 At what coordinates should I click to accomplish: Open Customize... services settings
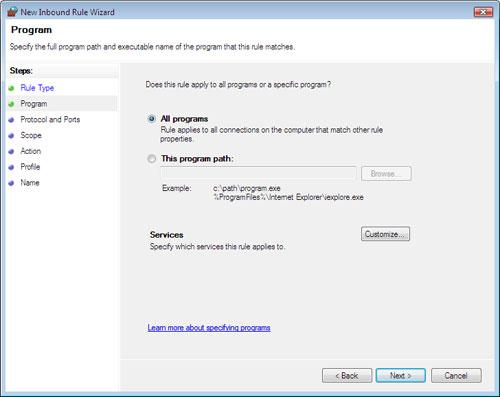coord(385,234)
